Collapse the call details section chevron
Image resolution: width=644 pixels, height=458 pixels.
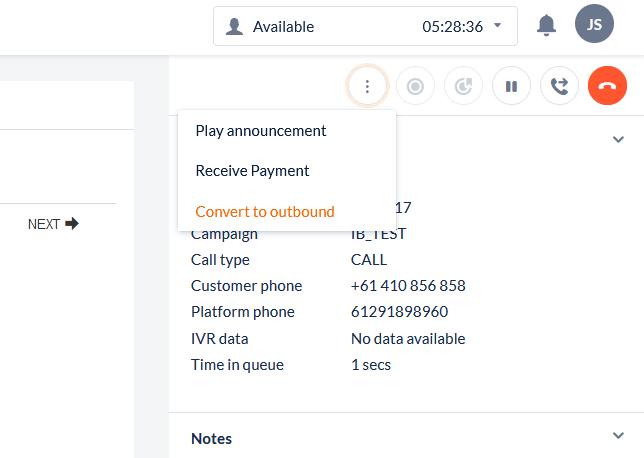coord(618,140)
